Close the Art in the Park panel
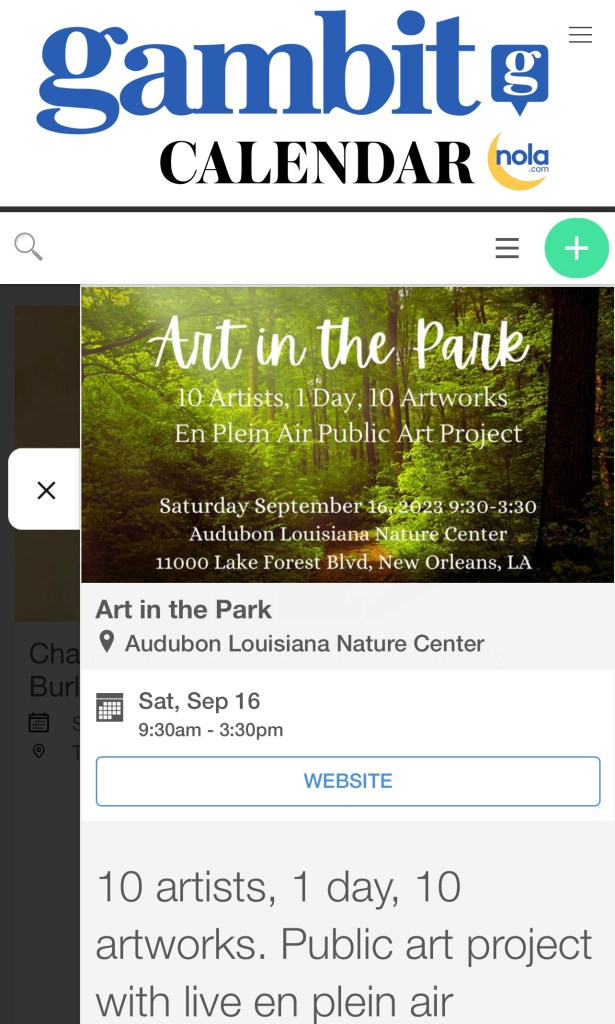615x1024 pixels. [46, 490]
